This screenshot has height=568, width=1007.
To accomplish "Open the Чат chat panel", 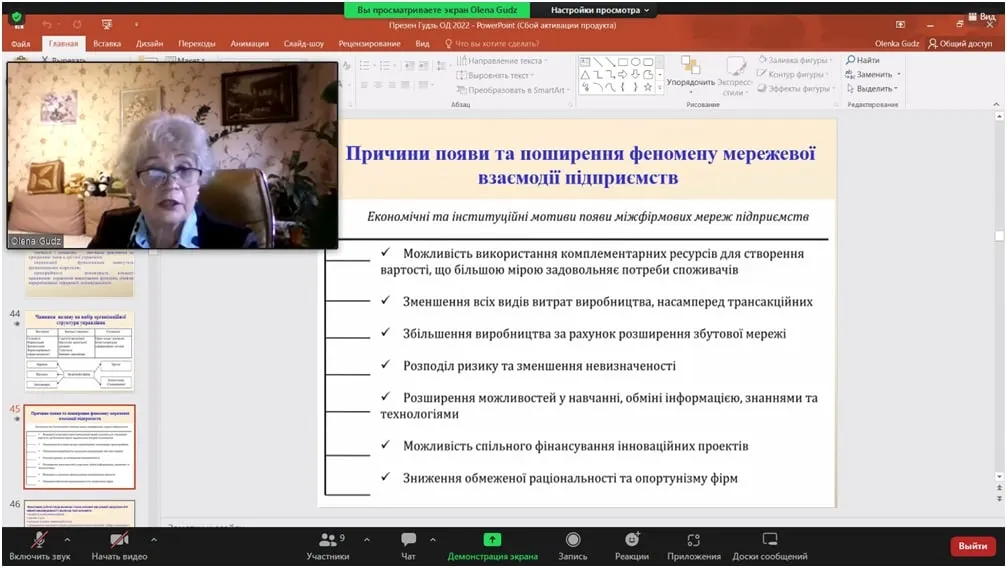I will (408, 546).
